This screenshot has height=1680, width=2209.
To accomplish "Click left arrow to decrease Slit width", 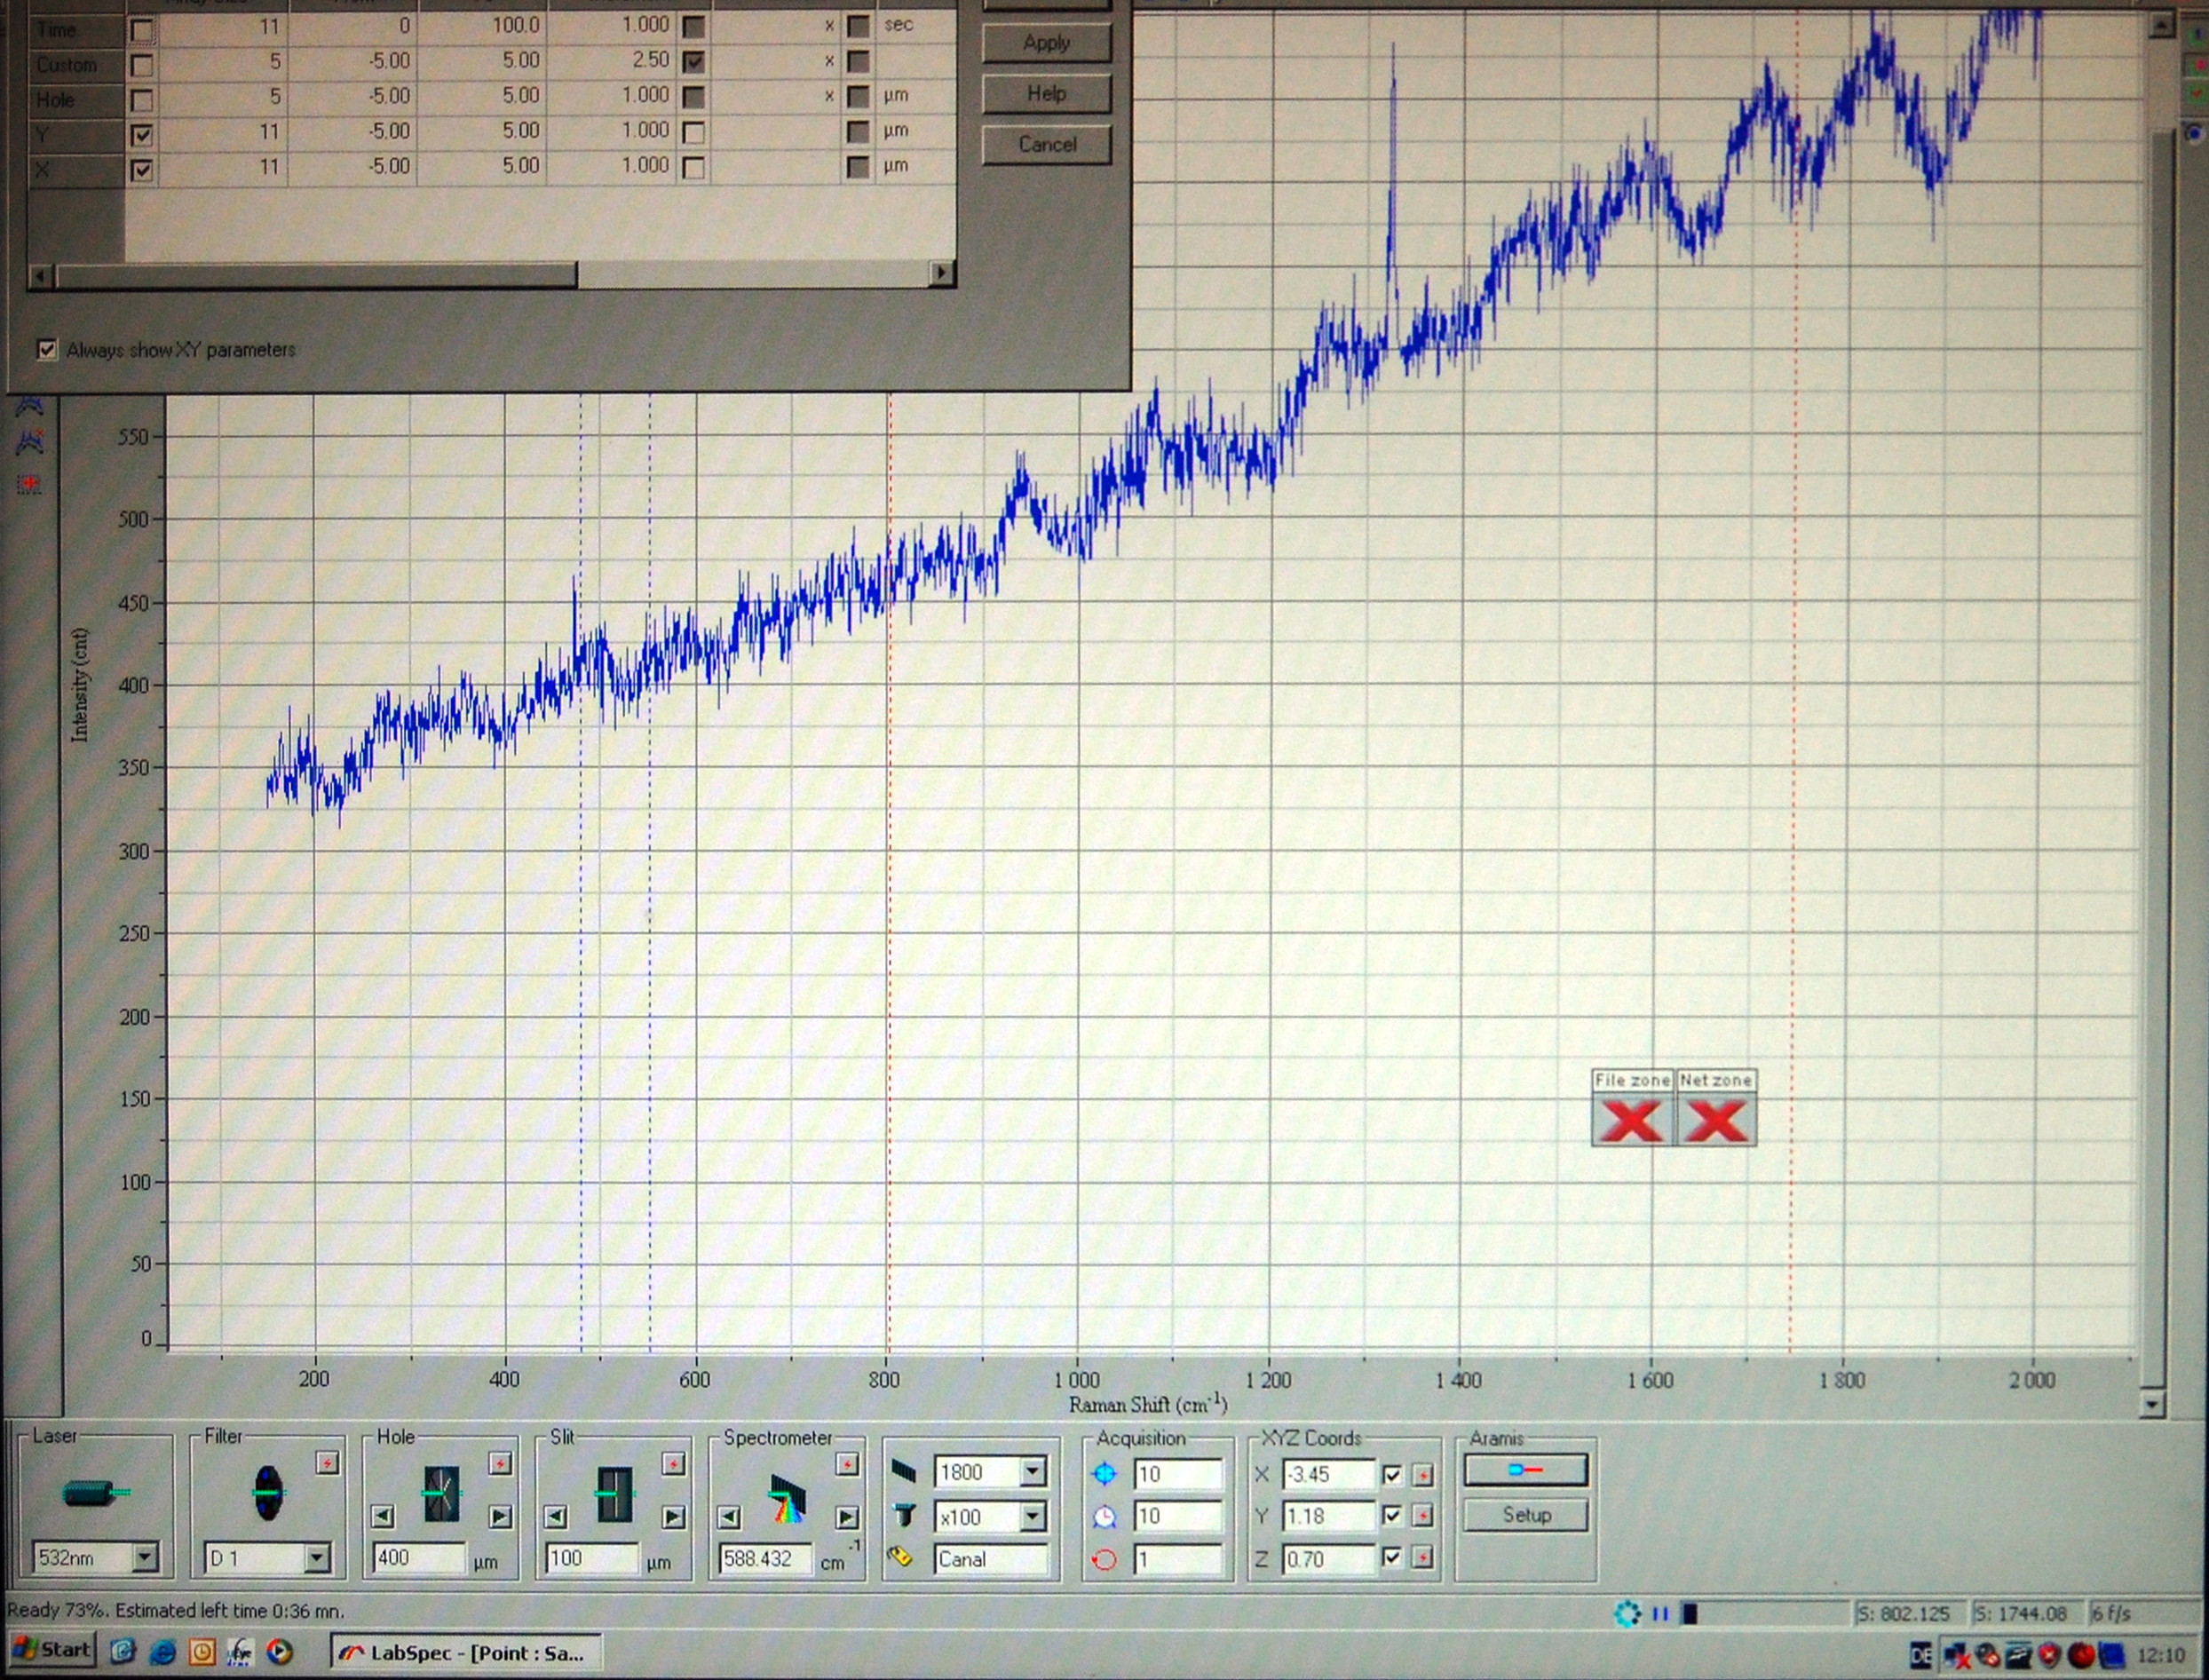I will point(556,1517).
